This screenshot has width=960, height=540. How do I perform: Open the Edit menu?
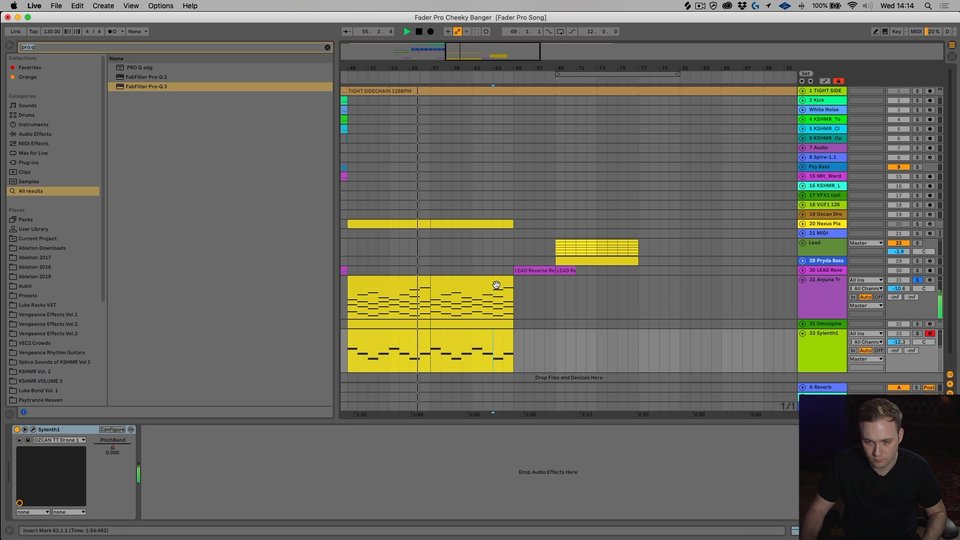(x=77, y=6)
